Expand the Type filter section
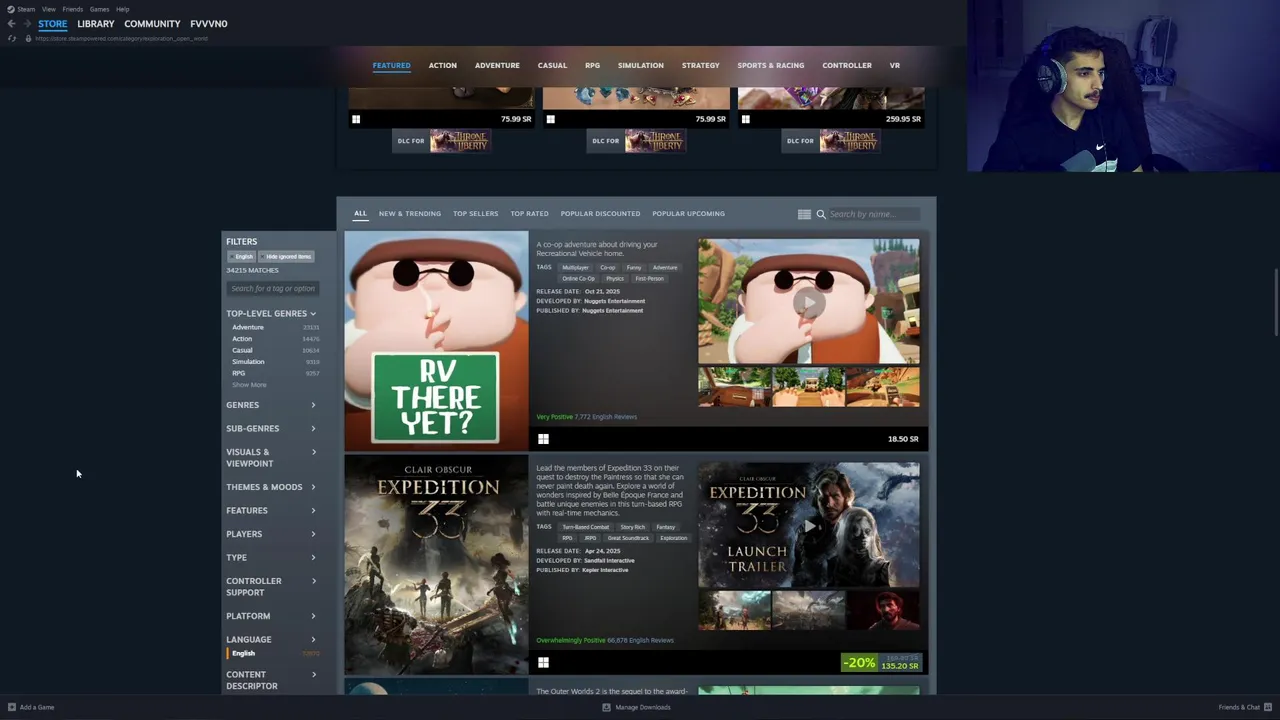Viewport: 1280px width, 720px height. pyautogui.click(x=271, y=557)
